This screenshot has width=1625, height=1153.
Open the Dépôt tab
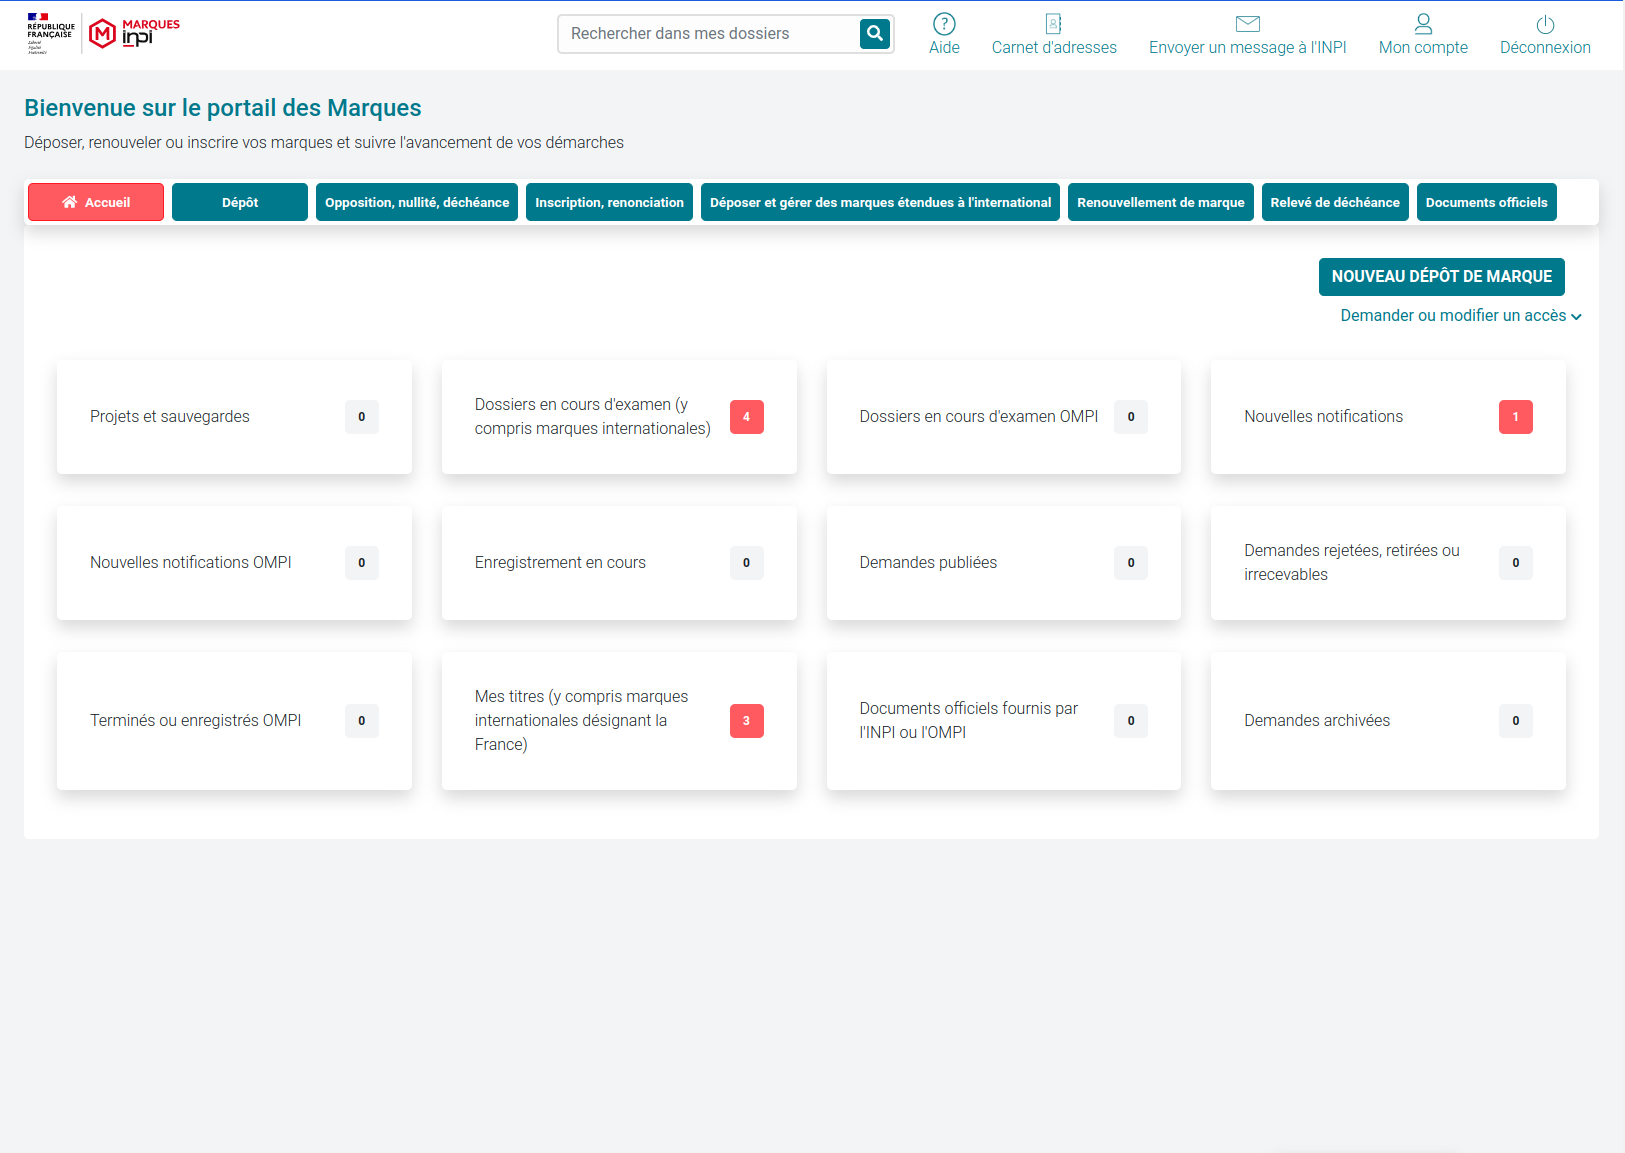[x=240, y=202]
